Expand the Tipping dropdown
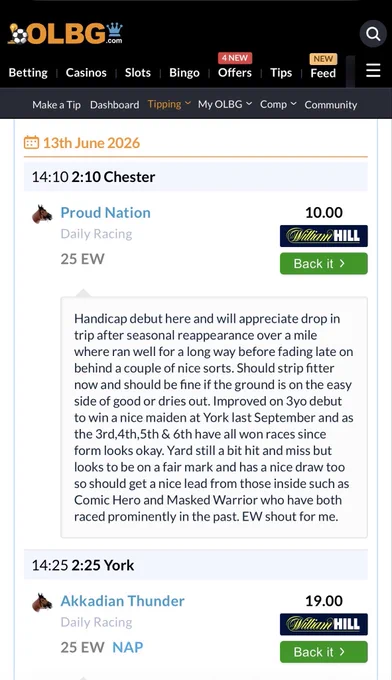 click(x=169, y=104)
